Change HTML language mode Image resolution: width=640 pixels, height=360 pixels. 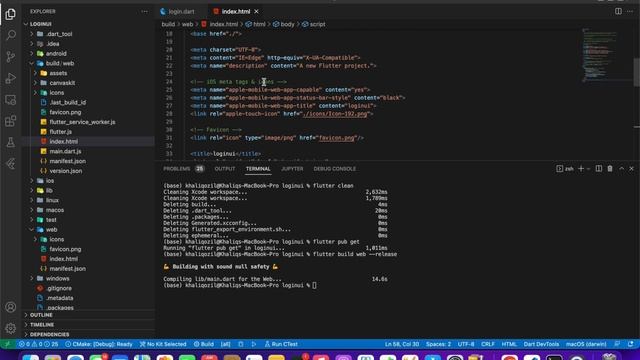(x=509, y=344)
